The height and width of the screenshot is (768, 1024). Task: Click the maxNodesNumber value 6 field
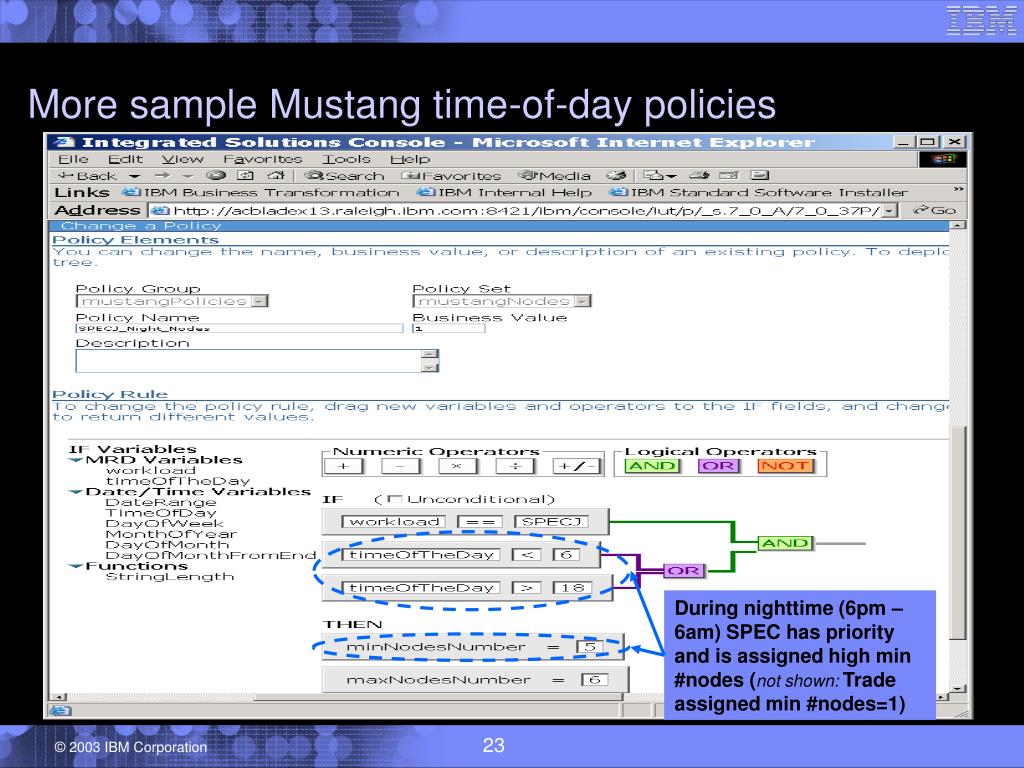pos(594,680)
